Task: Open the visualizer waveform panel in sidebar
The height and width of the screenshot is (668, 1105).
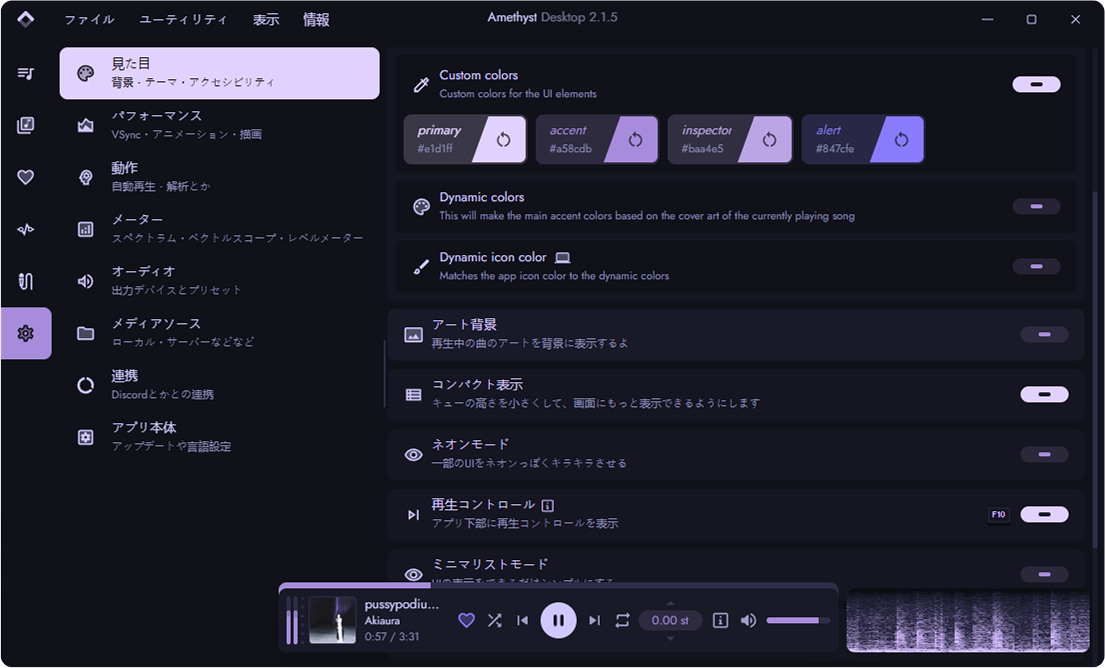Action: click(x=25, y=229)
